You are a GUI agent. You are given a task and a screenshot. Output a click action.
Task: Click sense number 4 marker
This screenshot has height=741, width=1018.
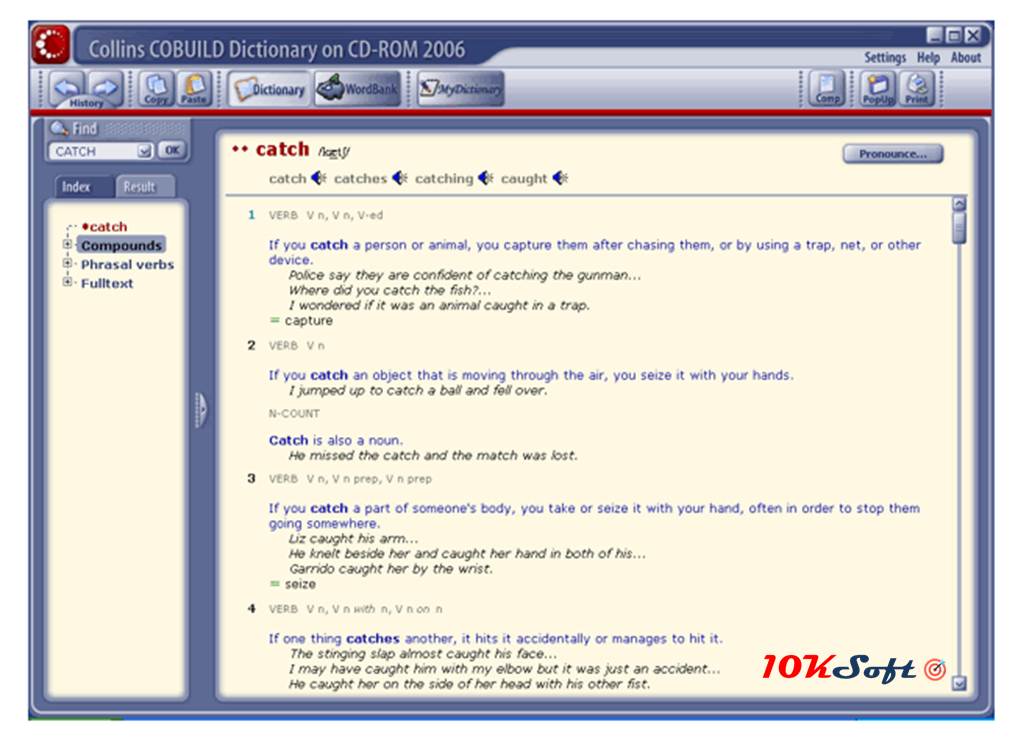[x=251, y=609]
